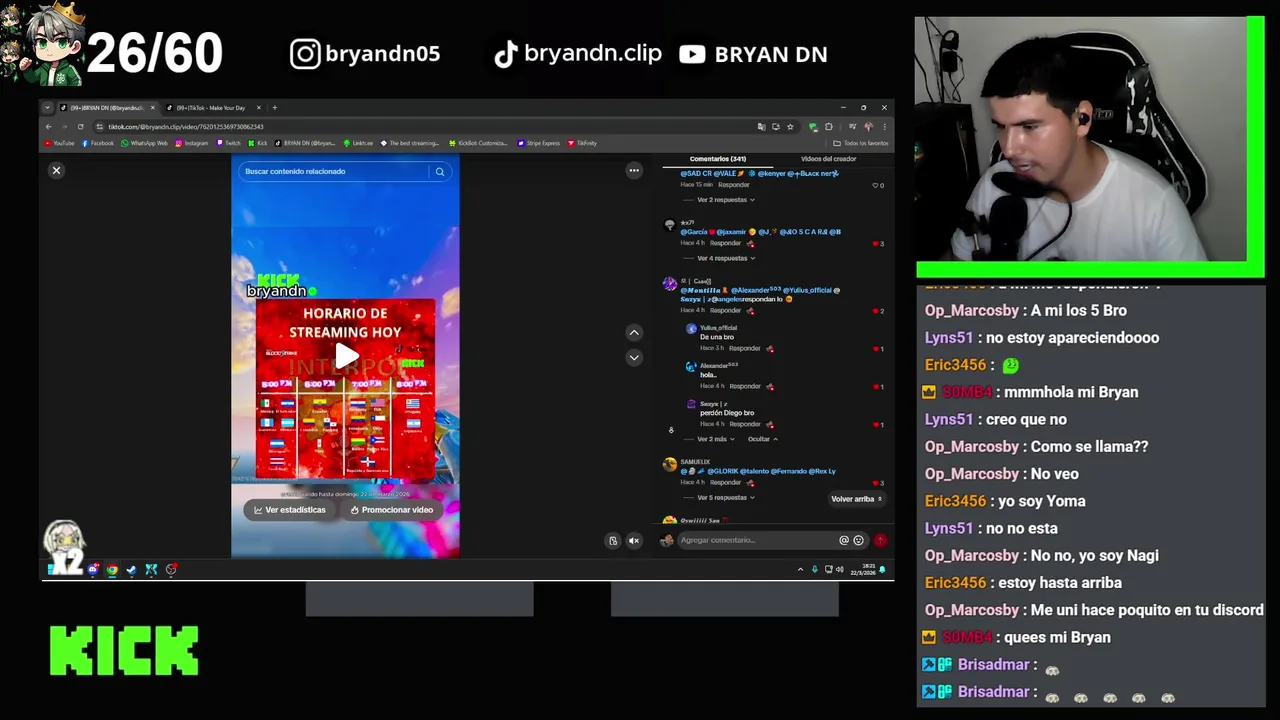Open the taskbar clock and date
This screenshot has height=720, width=1280.
coord(863,569)
